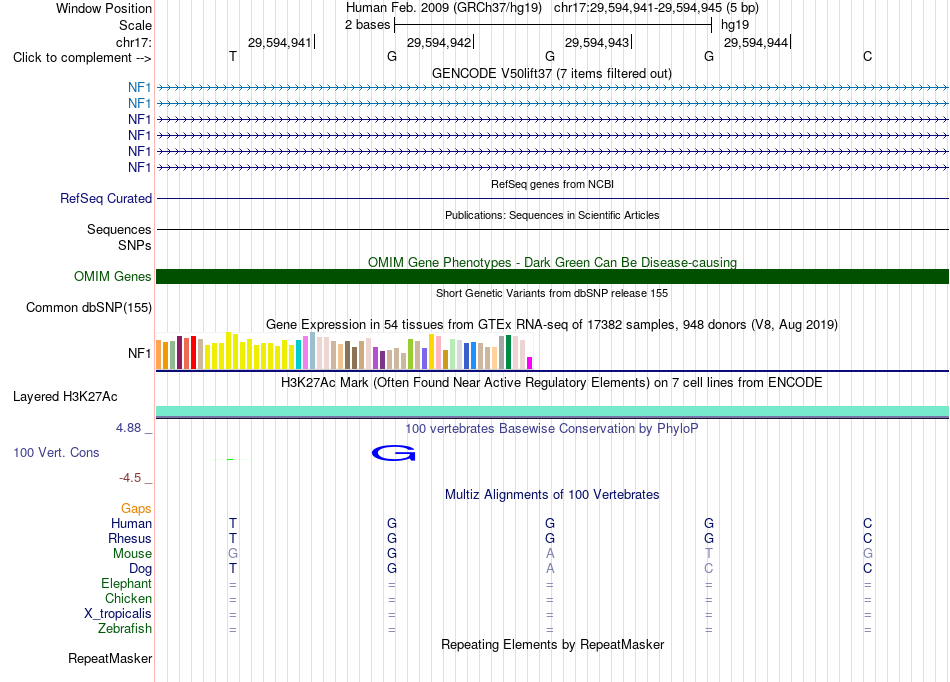Select the Human species label
950x682 pixels.
pyautogui.click(x=131, y=523)
